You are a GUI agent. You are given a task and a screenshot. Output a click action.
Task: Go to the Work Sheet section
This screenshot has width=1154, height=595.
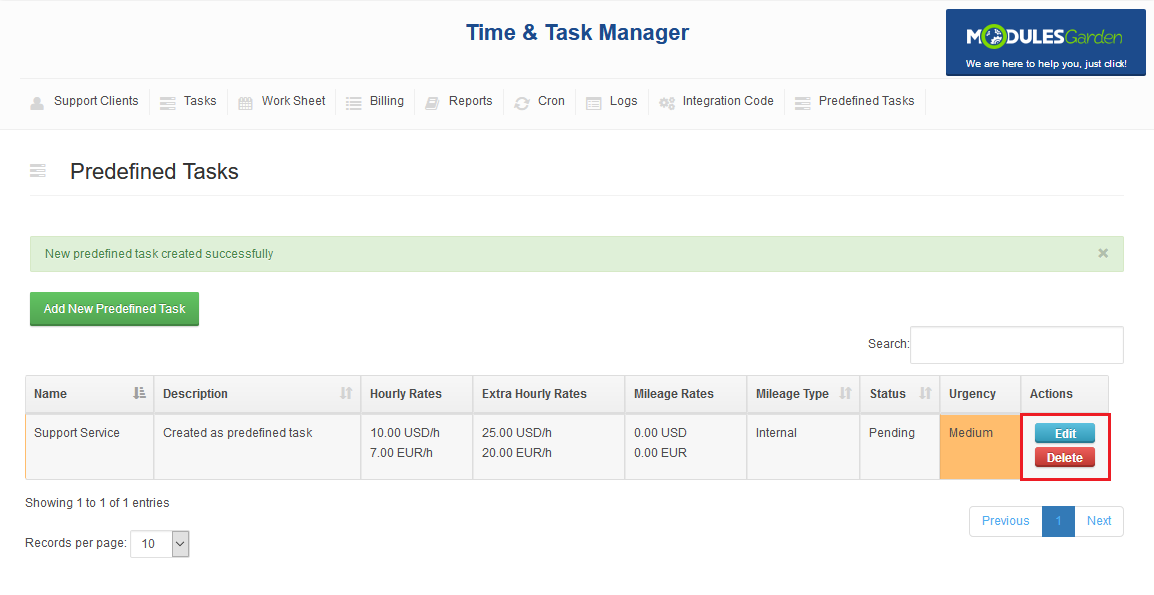(x=294, y=101)
